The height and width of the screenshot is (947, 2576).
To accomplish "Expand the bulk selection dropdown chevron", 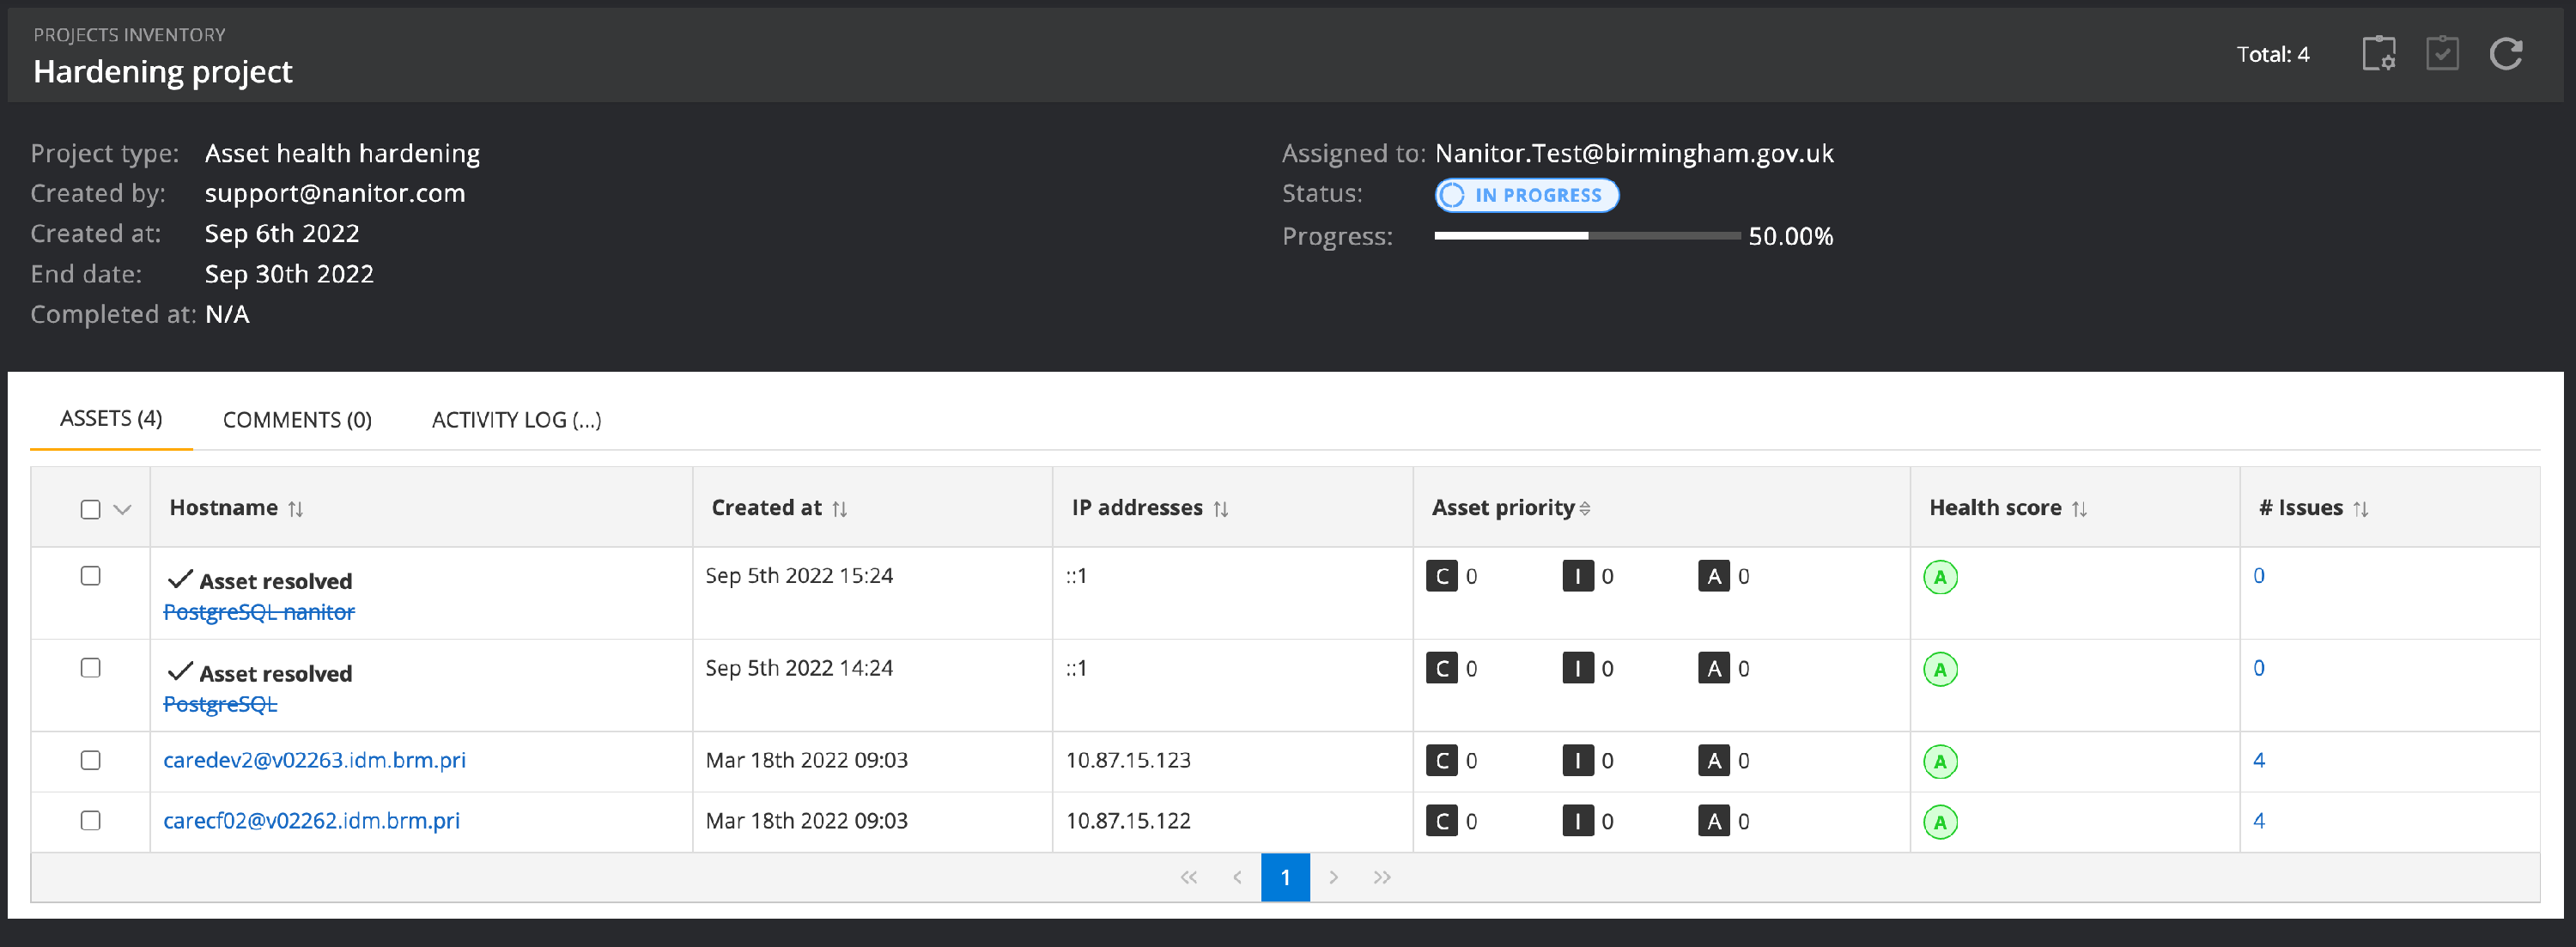I will [x=123, y=509].
